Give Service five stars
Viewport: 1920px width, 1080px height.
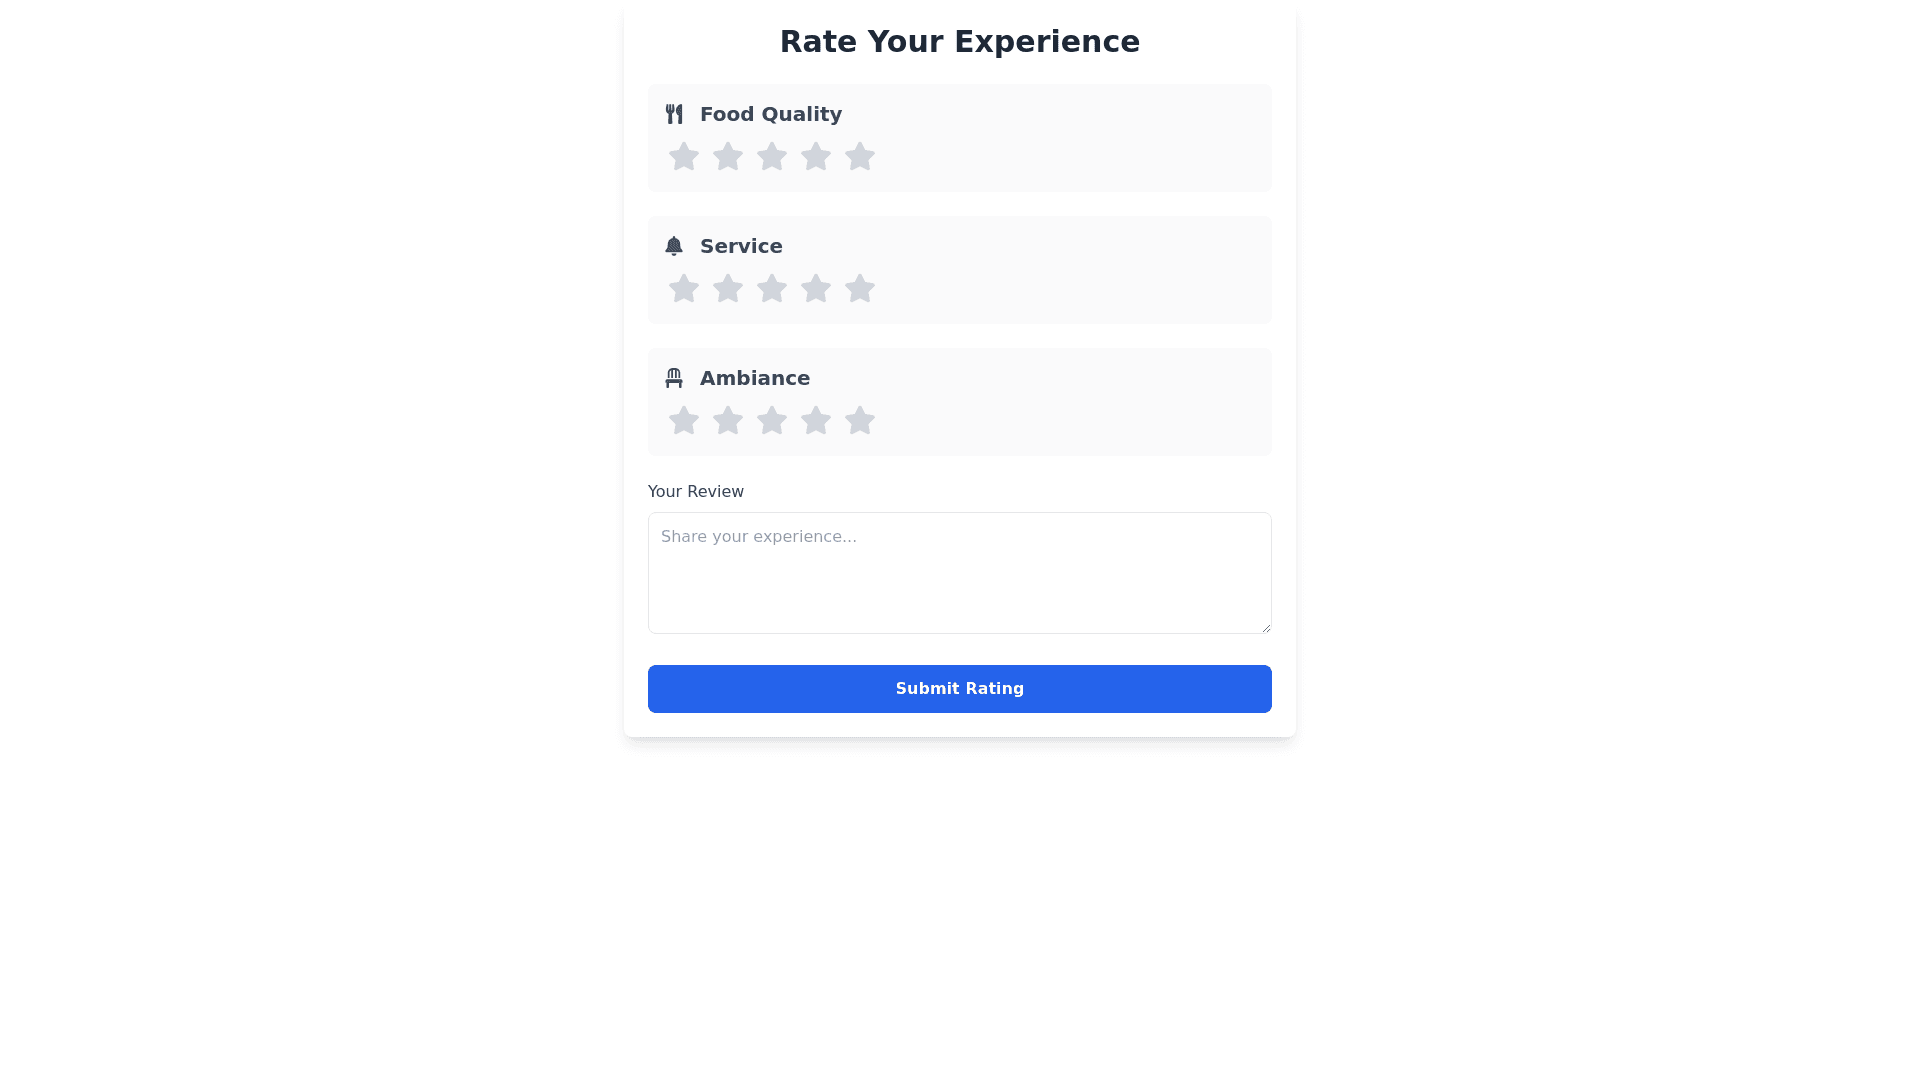860,289
